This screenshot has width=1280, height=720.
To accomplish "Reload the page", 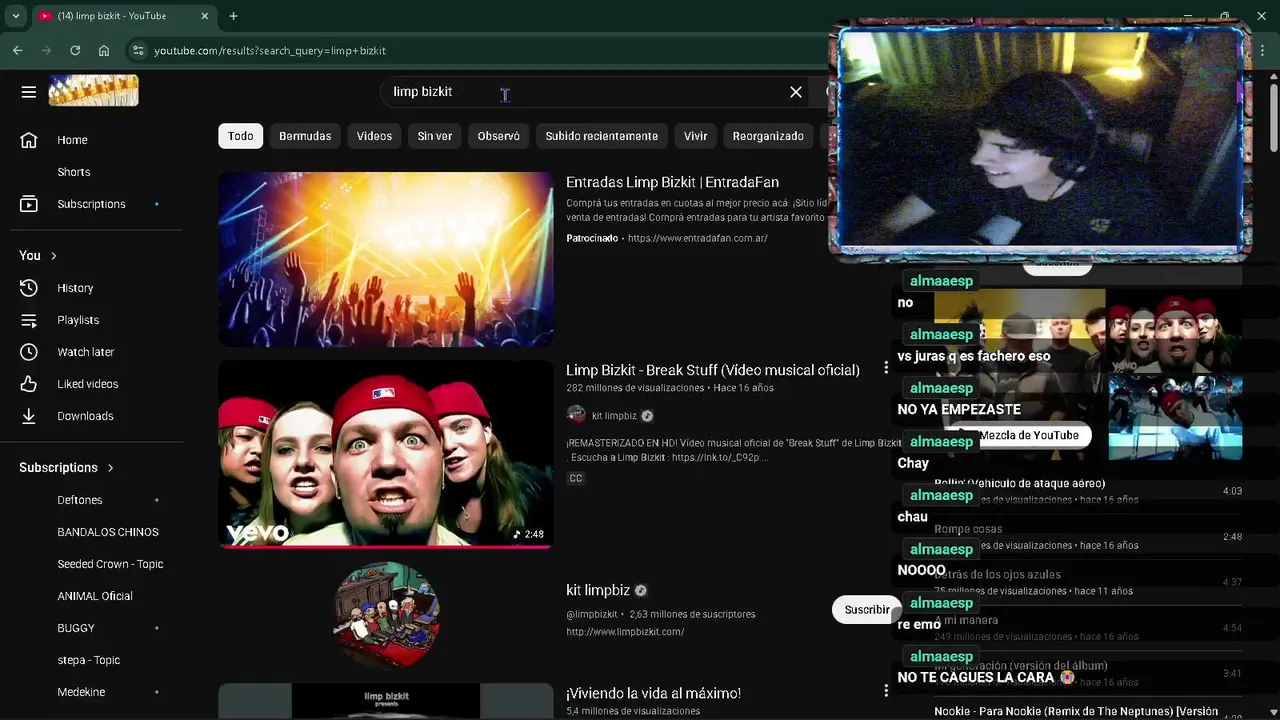I will click(x=75, y=50).
